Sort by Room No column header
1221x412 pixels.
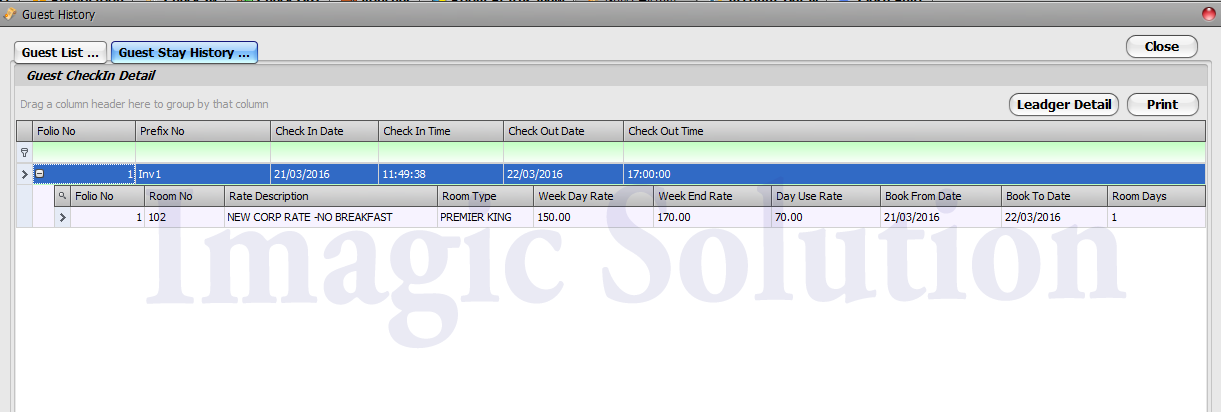click(184, 196)
